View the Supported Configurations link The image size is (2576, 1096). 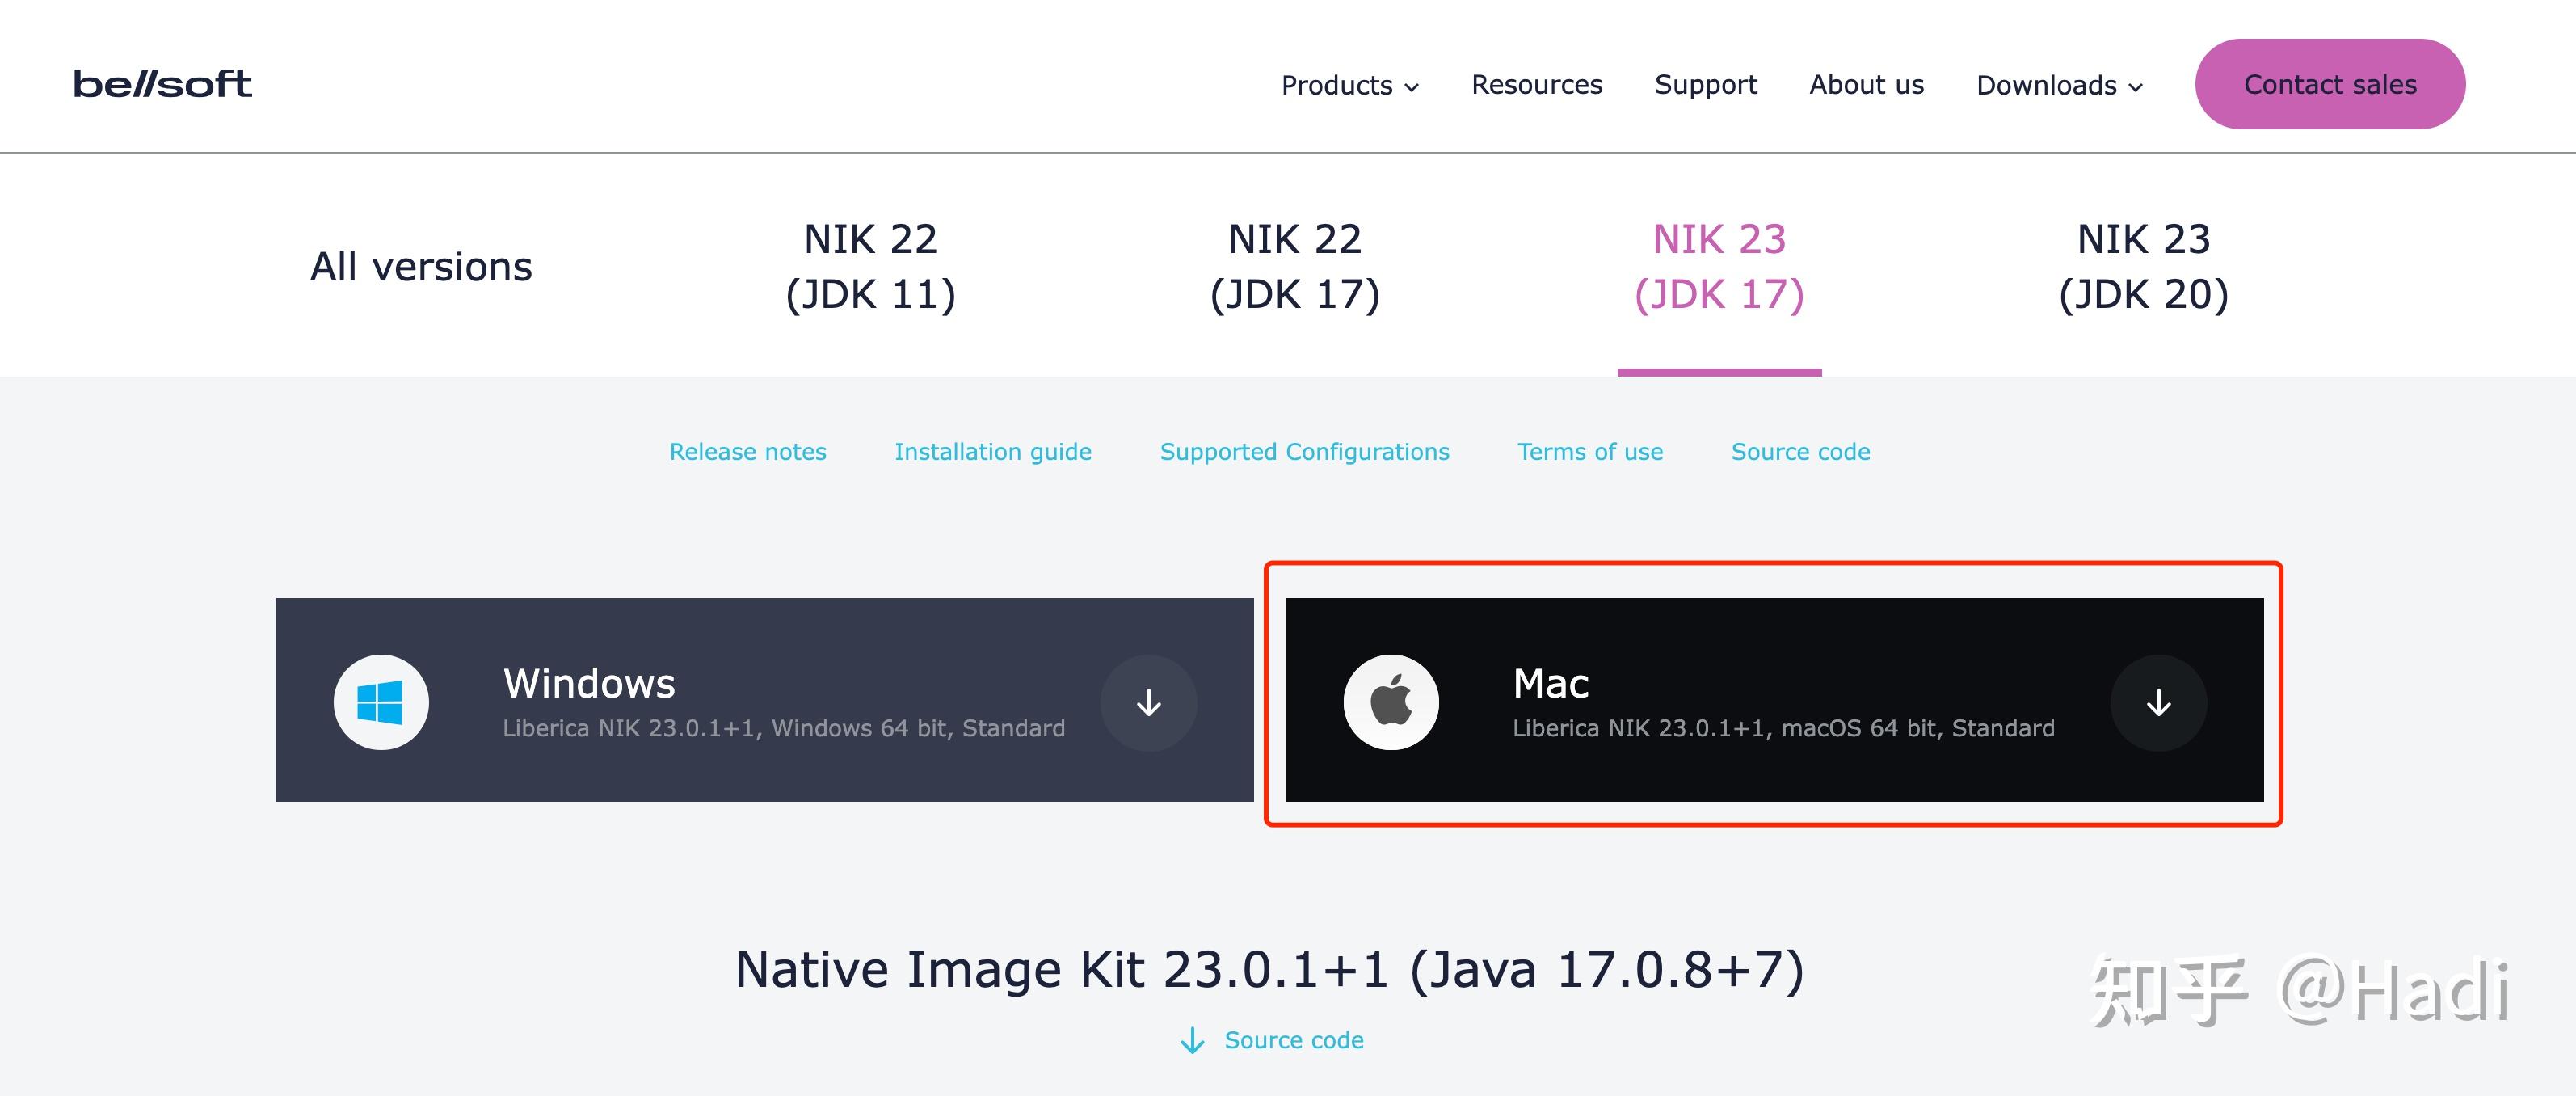pyautogui.click(x=1304, y=452)
